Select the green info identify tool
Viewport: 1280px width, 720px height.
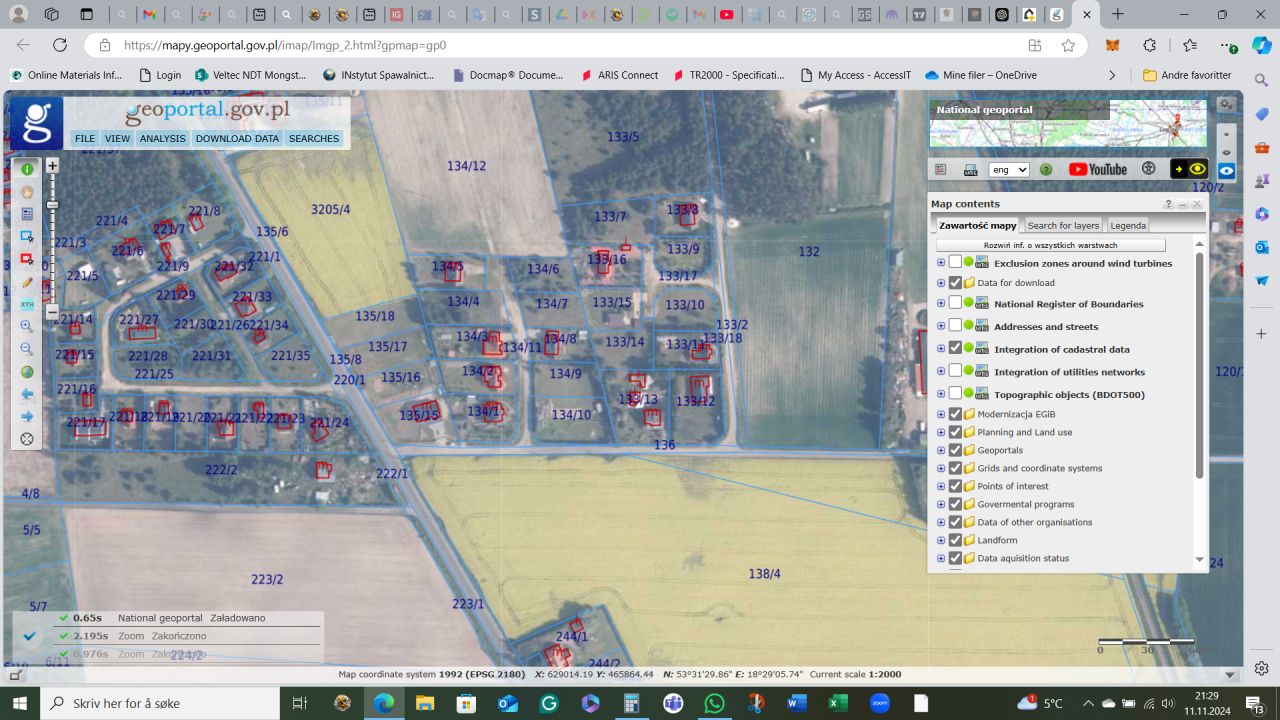pos(27,169)
